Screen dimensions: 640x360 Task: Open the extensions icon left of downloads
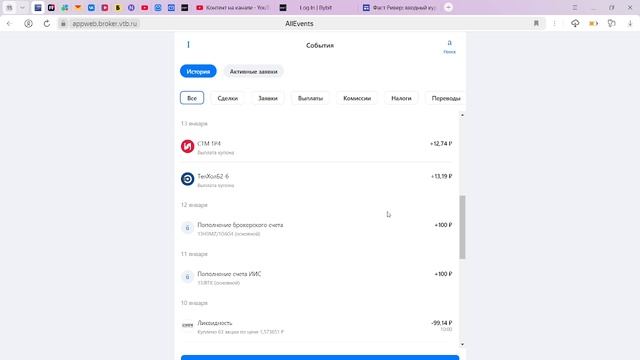pos(611,24)
